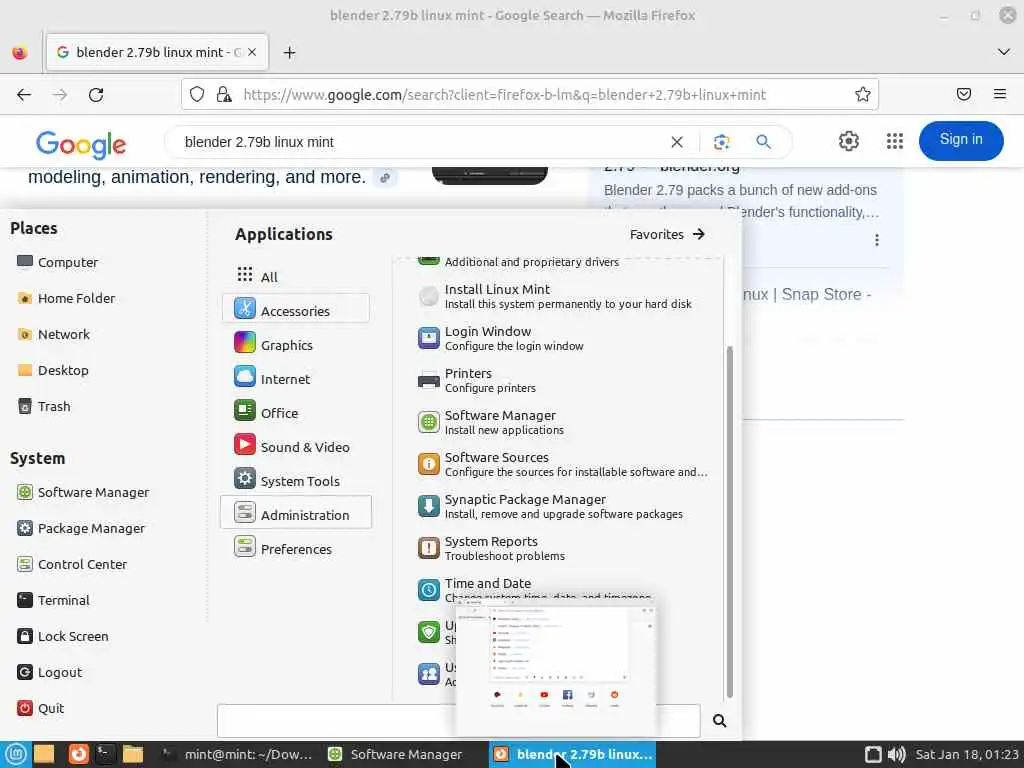1024x768 pixels.
Task: Open Control Center
Action: point(71,564)
